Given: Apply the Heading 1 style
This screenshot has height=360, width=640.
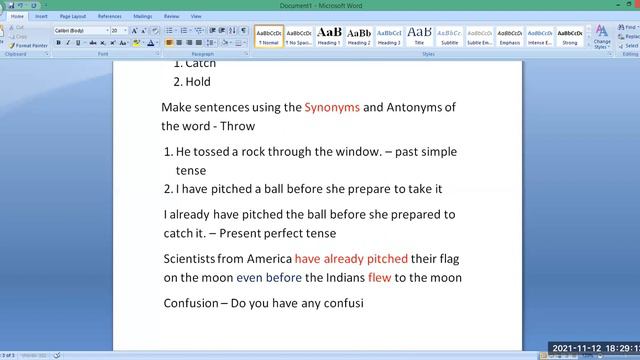Looking at the screenshot, I should [329, 36].
